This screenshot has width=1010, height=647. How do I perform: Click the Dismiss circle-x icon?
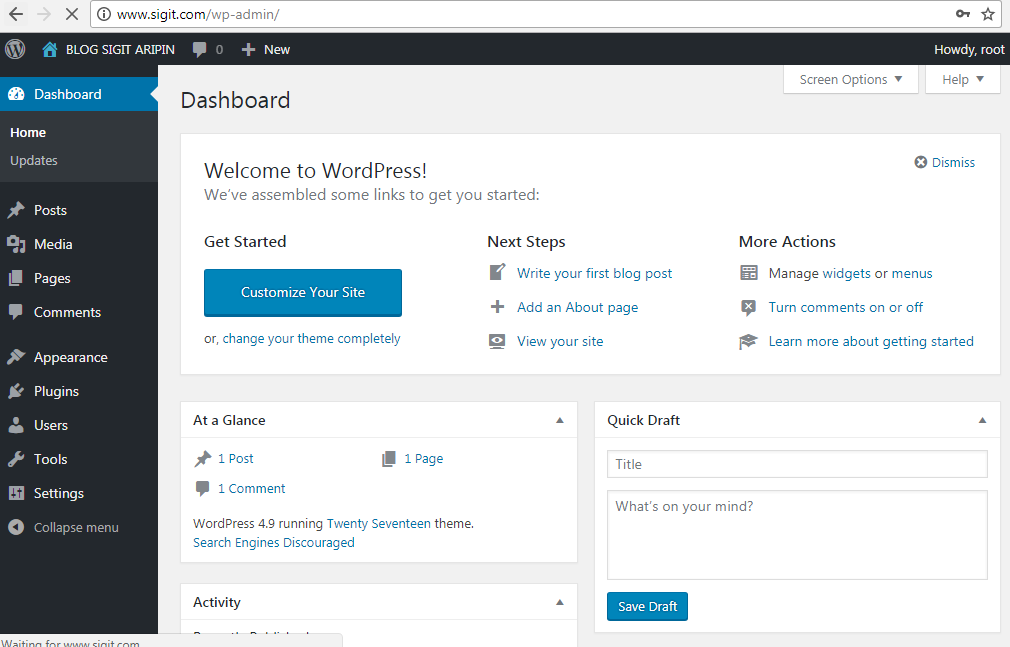[921, 162]
